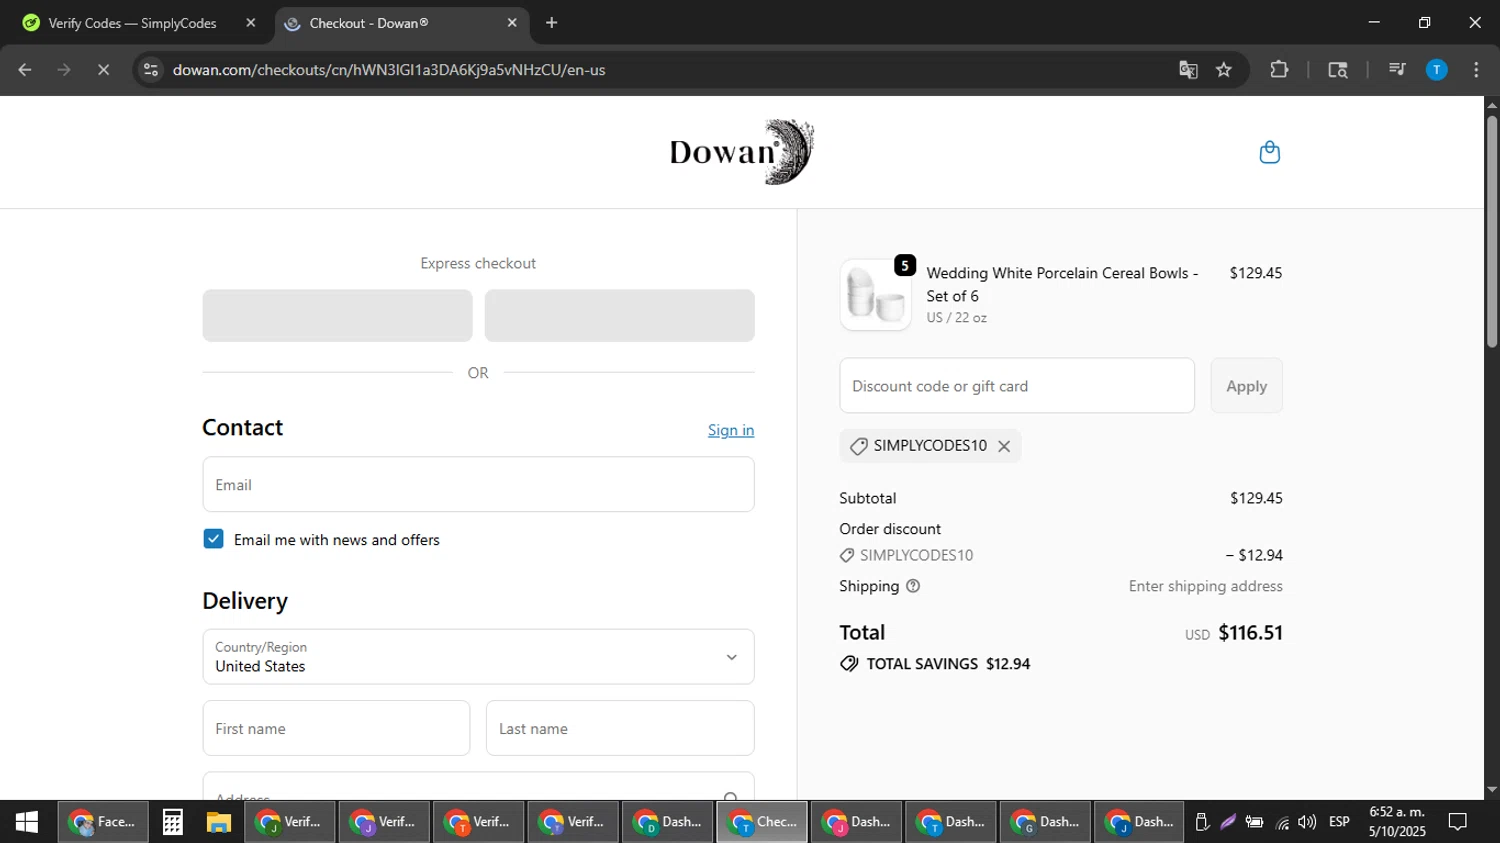1500x843 pixels.
Task: Click the Sign in link
Action: pyautogui.click(x=731, y=430)
